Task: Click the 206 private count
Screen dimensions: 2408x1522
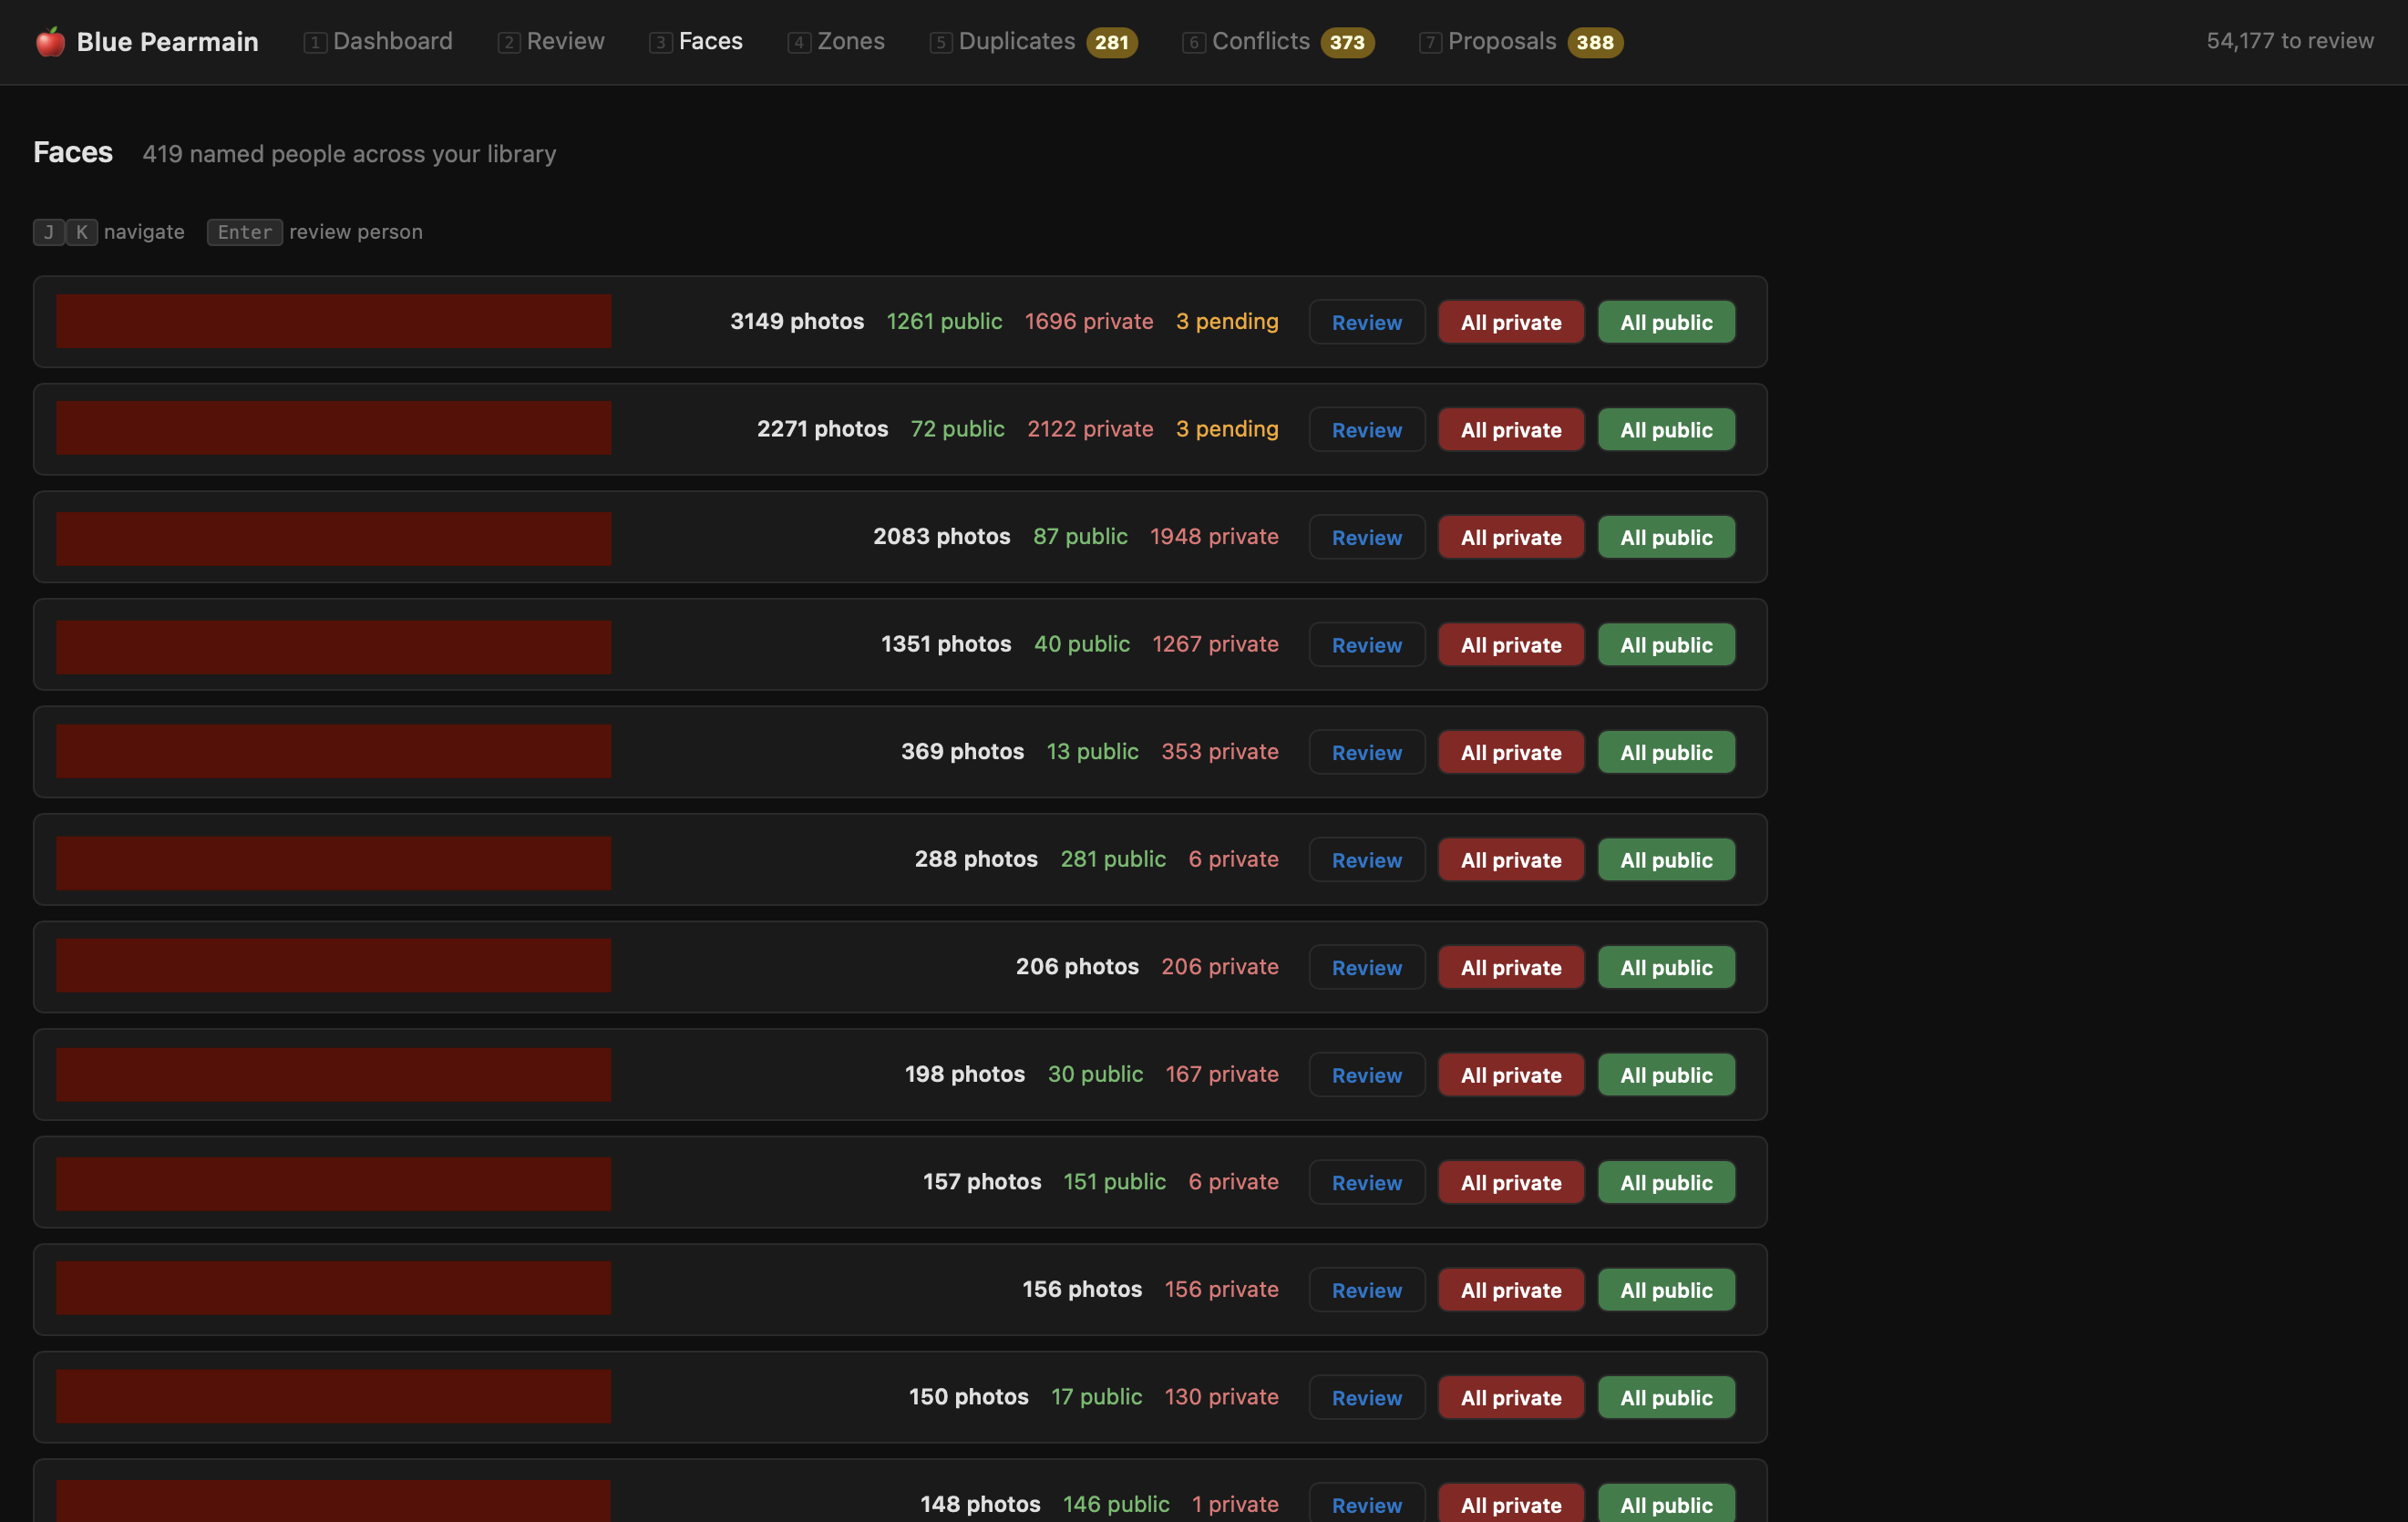Action: 1220,966
